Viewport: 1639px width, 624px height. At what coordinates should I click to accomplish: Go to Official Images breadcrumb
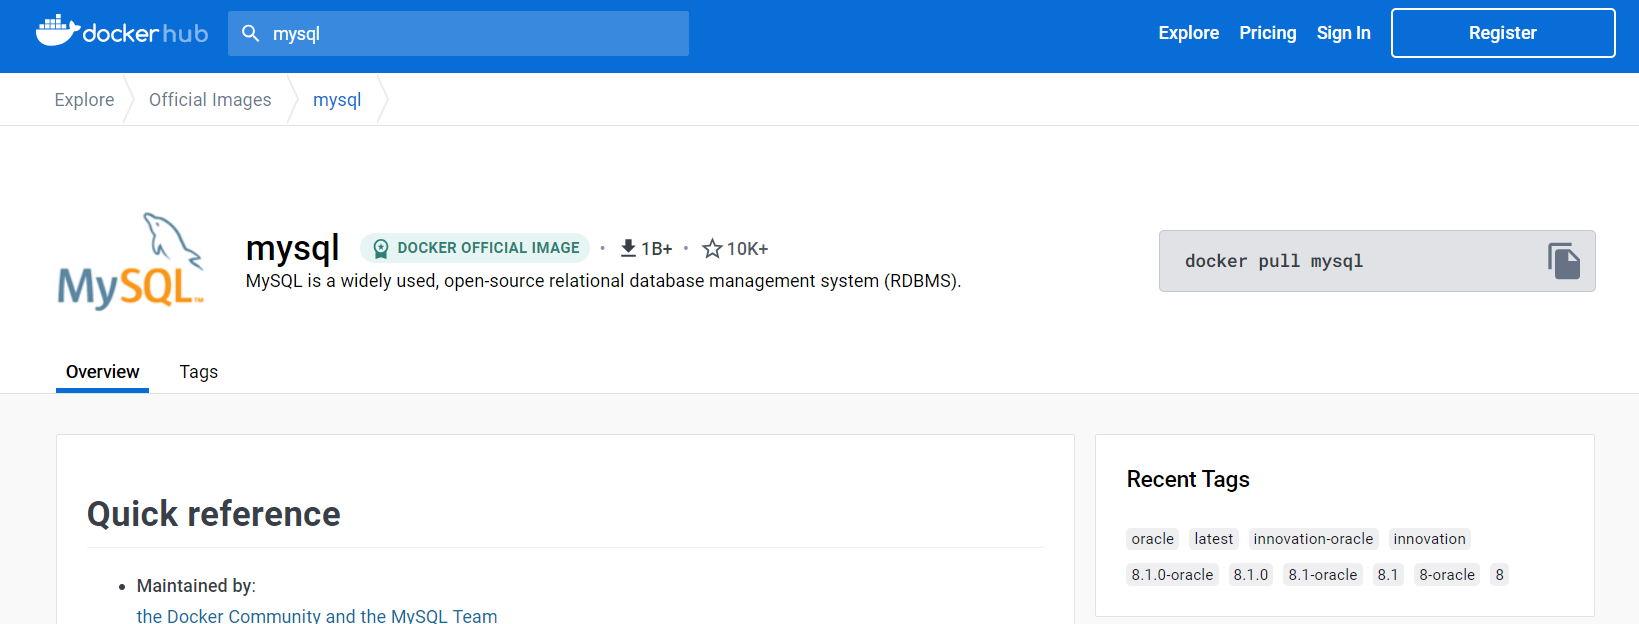click(210, 100)
